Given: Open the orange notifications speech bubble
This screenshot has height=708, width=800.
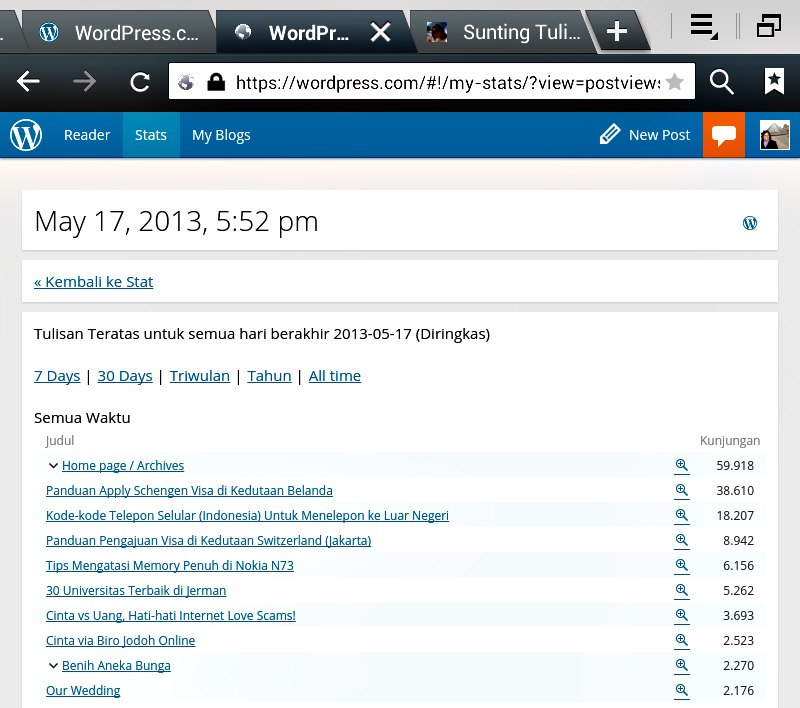Looking at the screenshot, I should [724, 135].
